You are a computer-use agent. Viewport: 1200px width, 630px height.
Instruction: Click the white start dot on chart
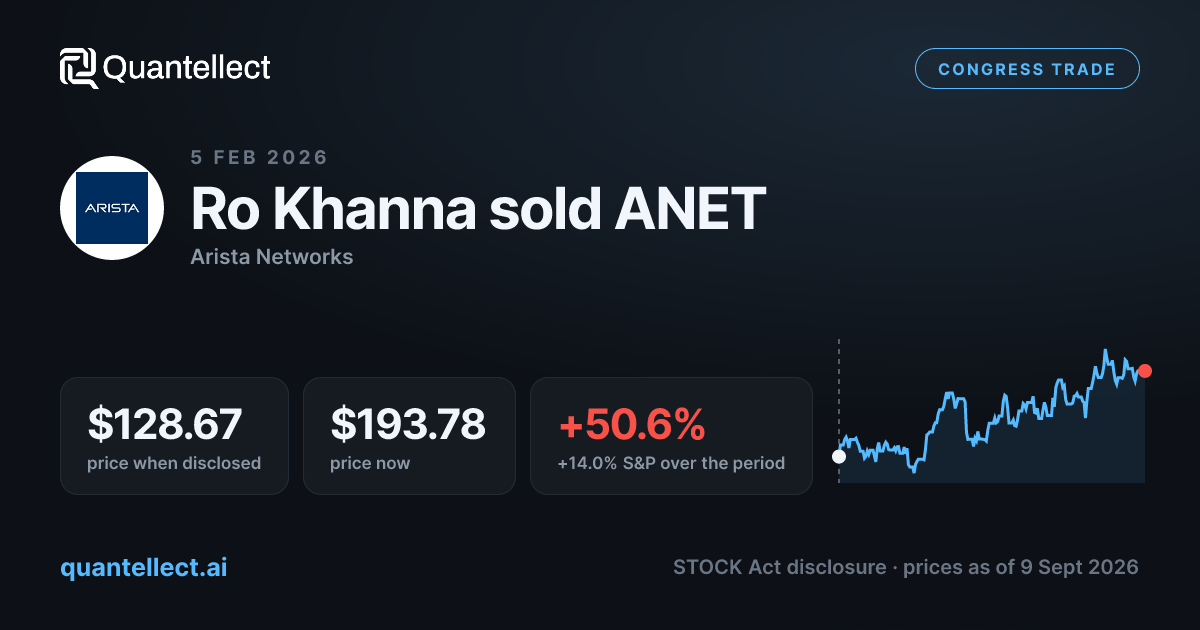tap(839, 457)
